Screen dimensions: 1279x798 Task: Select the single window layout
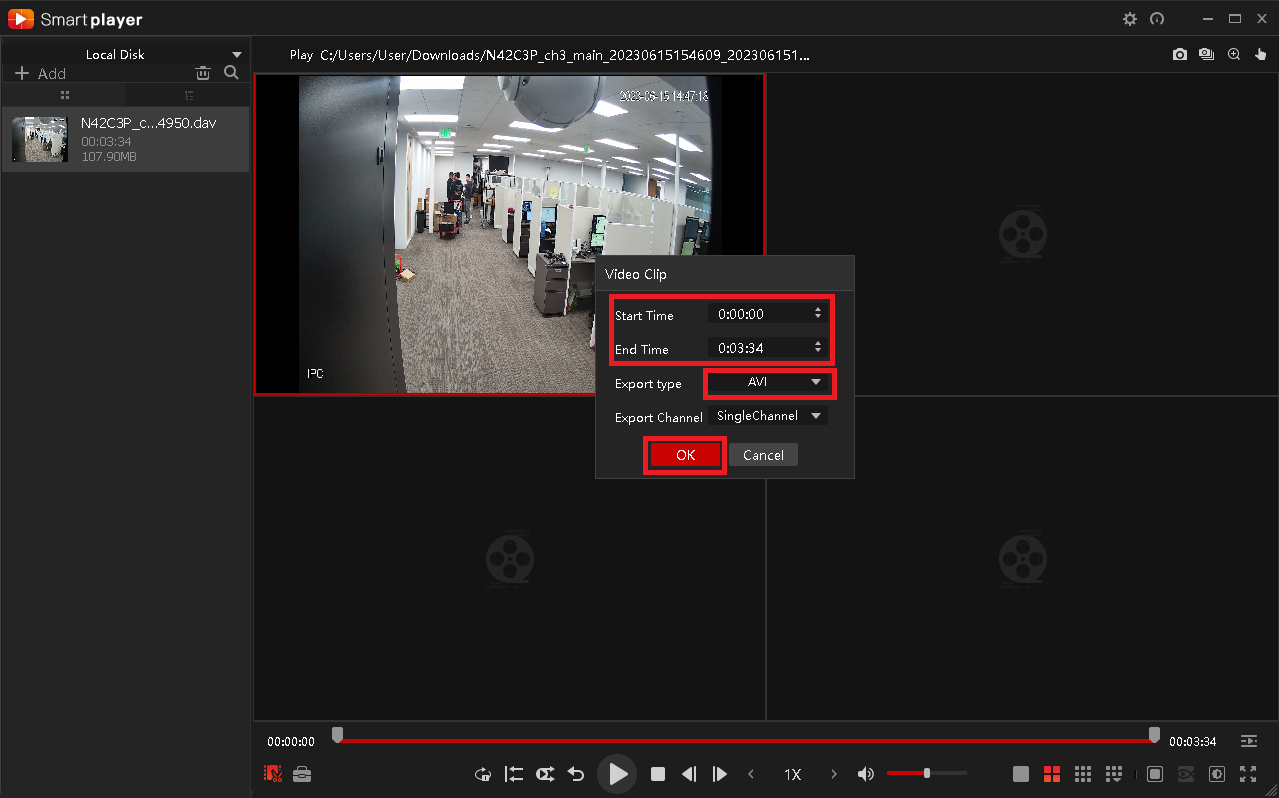[x=1020, y=774]
